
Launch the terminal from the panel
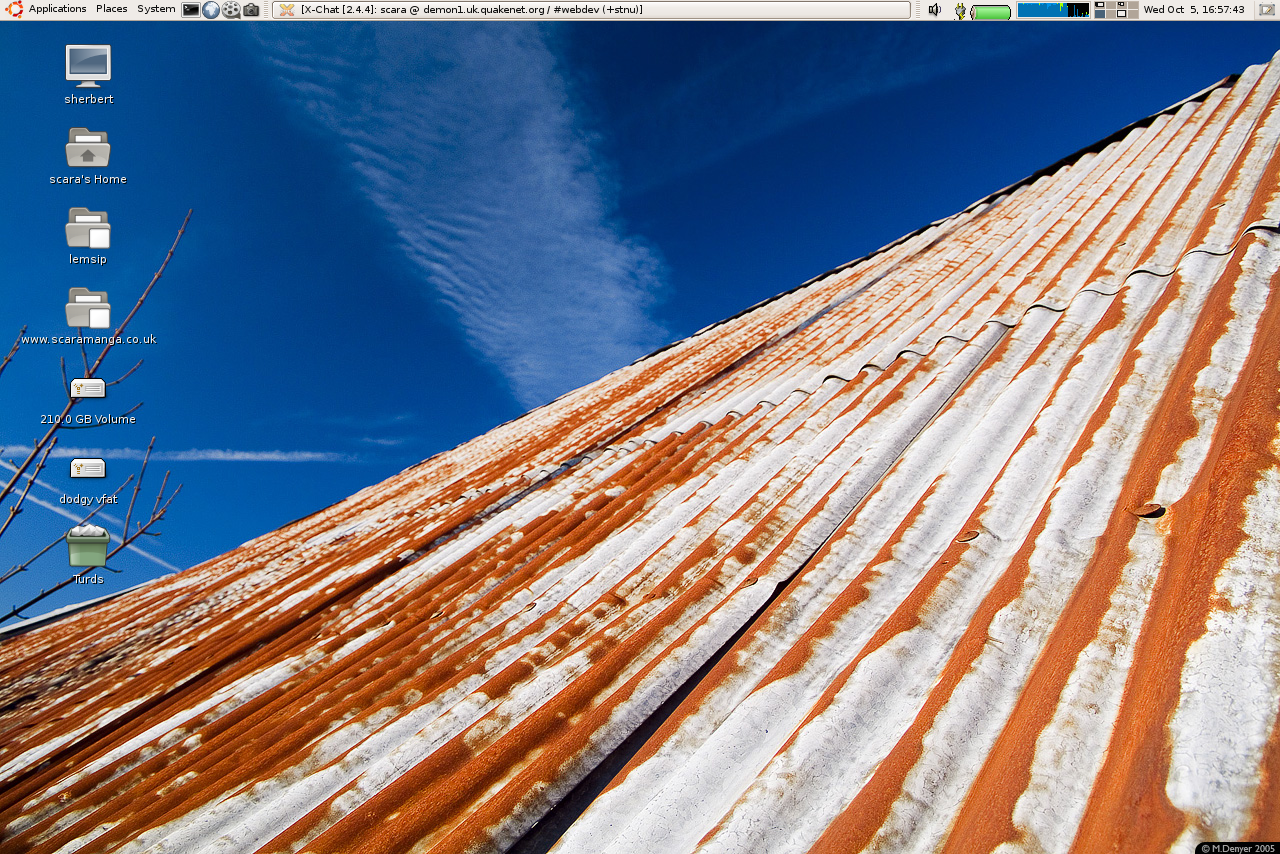[x=191, y=10]
